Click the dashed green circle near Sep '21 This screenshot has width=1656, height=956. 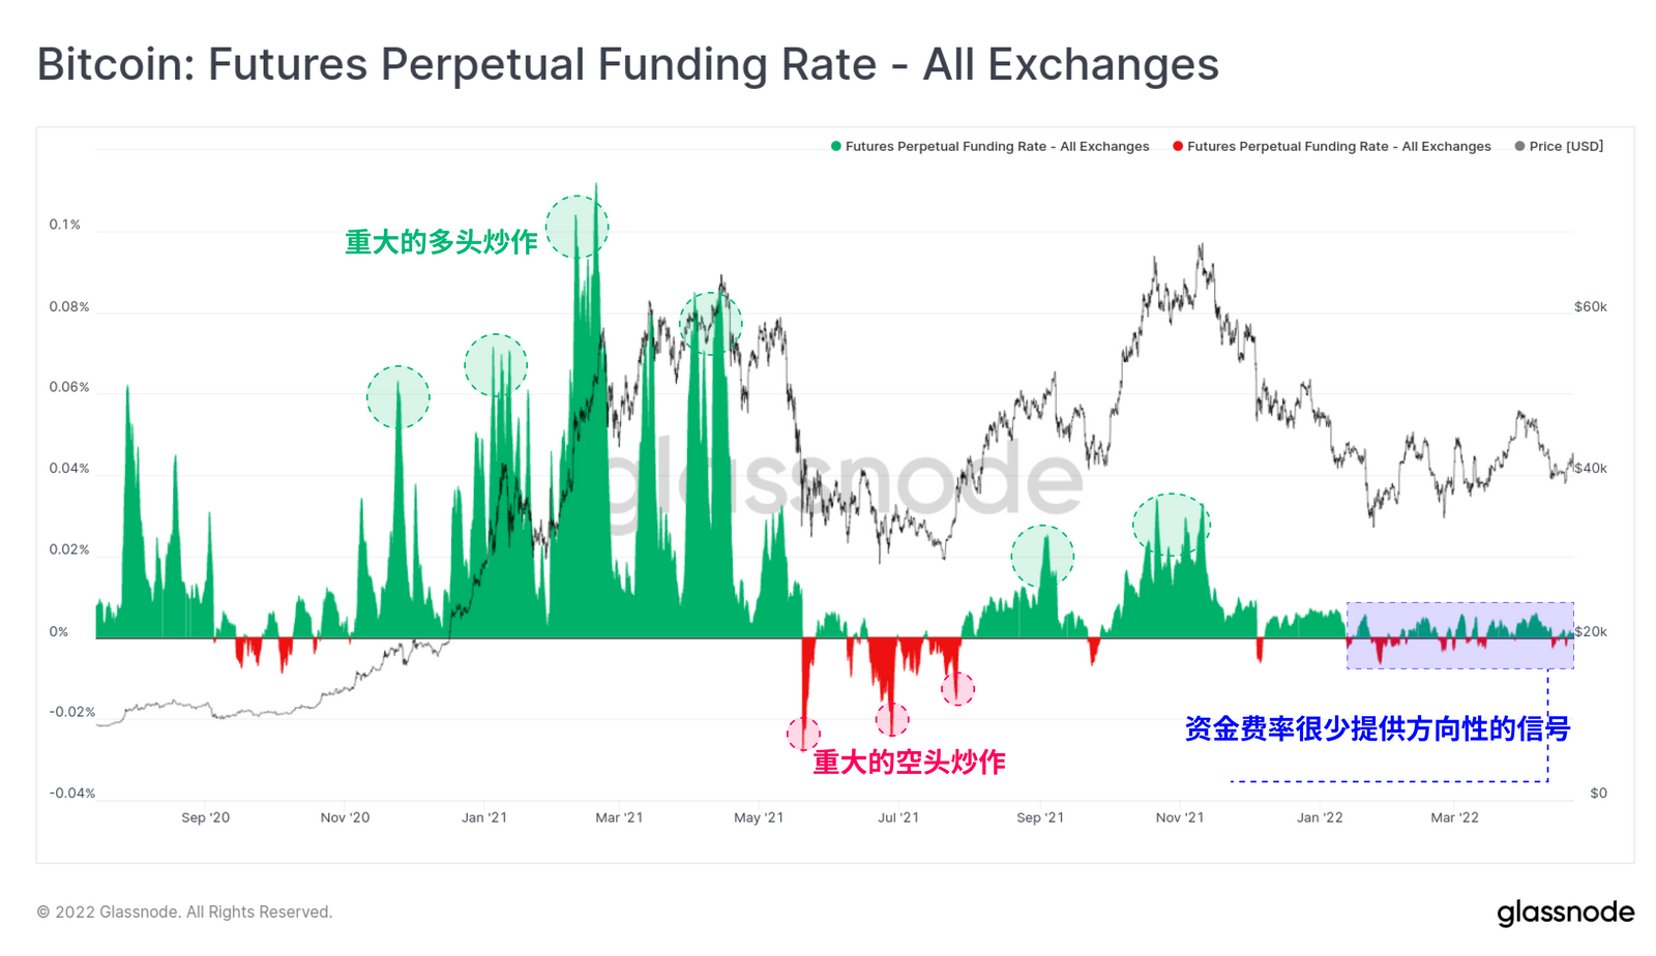tap(1042, 557)
